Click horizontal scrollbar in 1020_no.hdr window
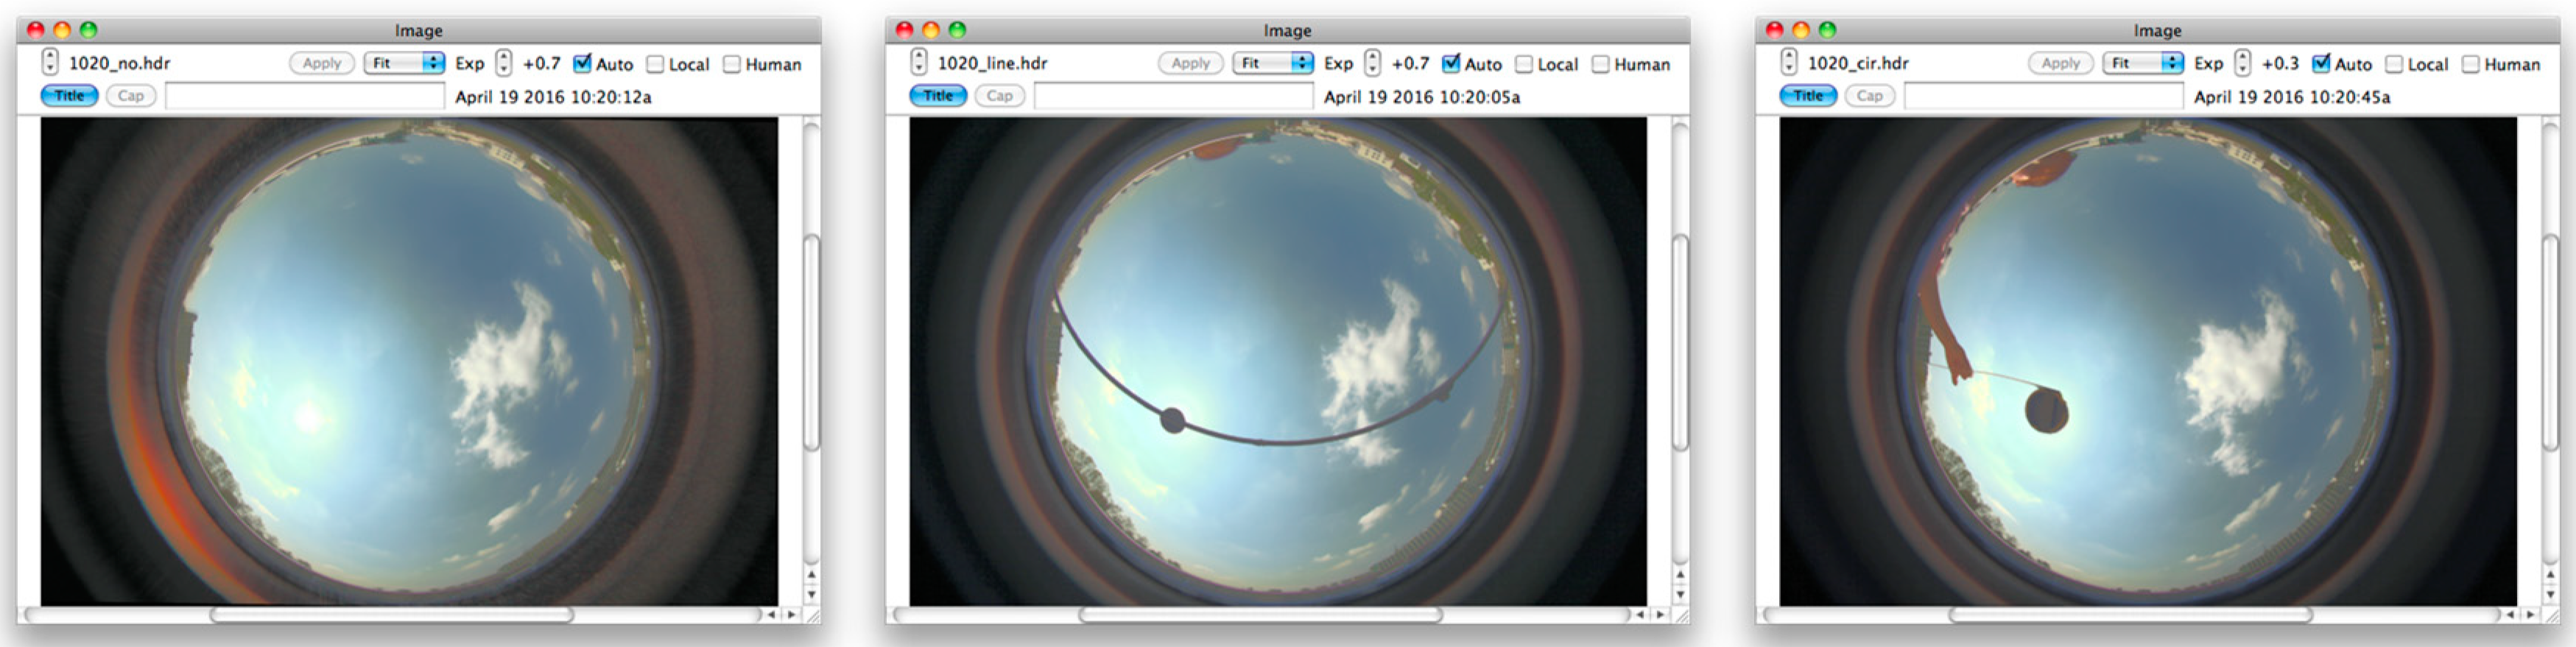Image resolution: width=2576 pixels, height=647 pixels. click(x=391, y=614)
